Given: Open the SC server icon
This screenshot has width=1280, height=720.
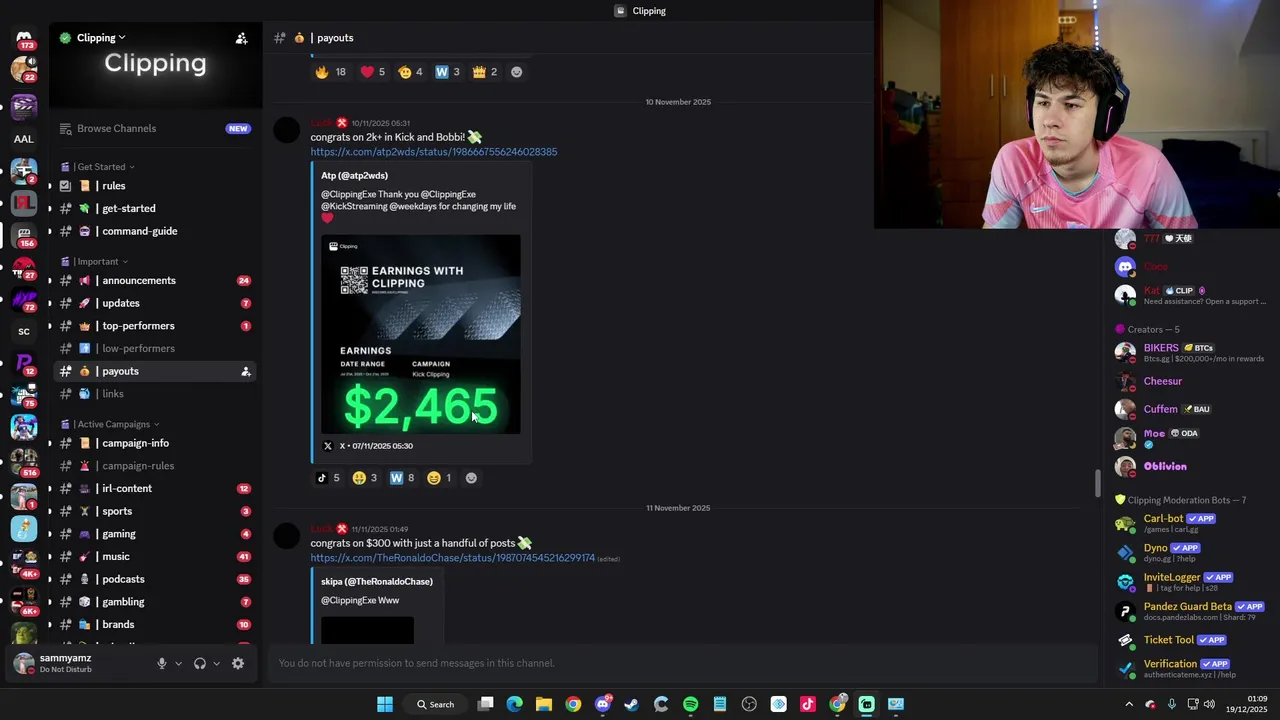Looking at the screenshot, I should (24, 332).
